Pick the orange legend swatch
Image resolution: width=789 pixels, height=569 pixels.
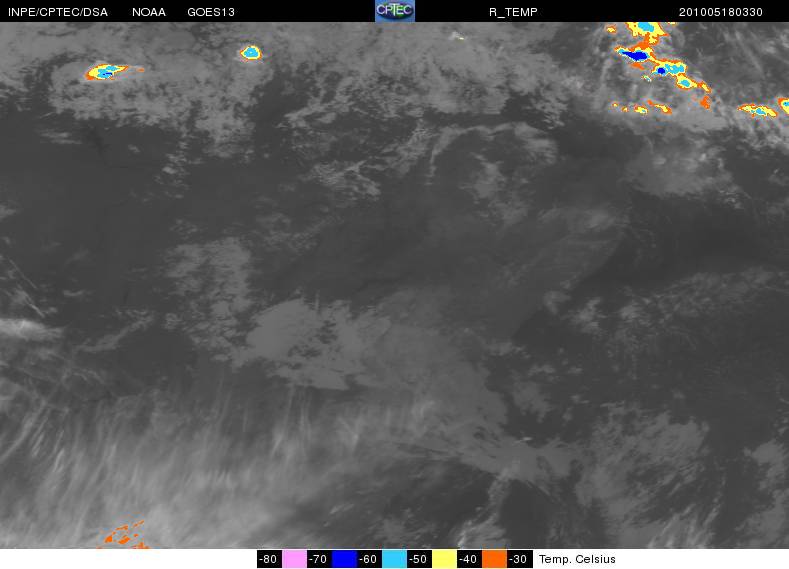coord(494,559)
